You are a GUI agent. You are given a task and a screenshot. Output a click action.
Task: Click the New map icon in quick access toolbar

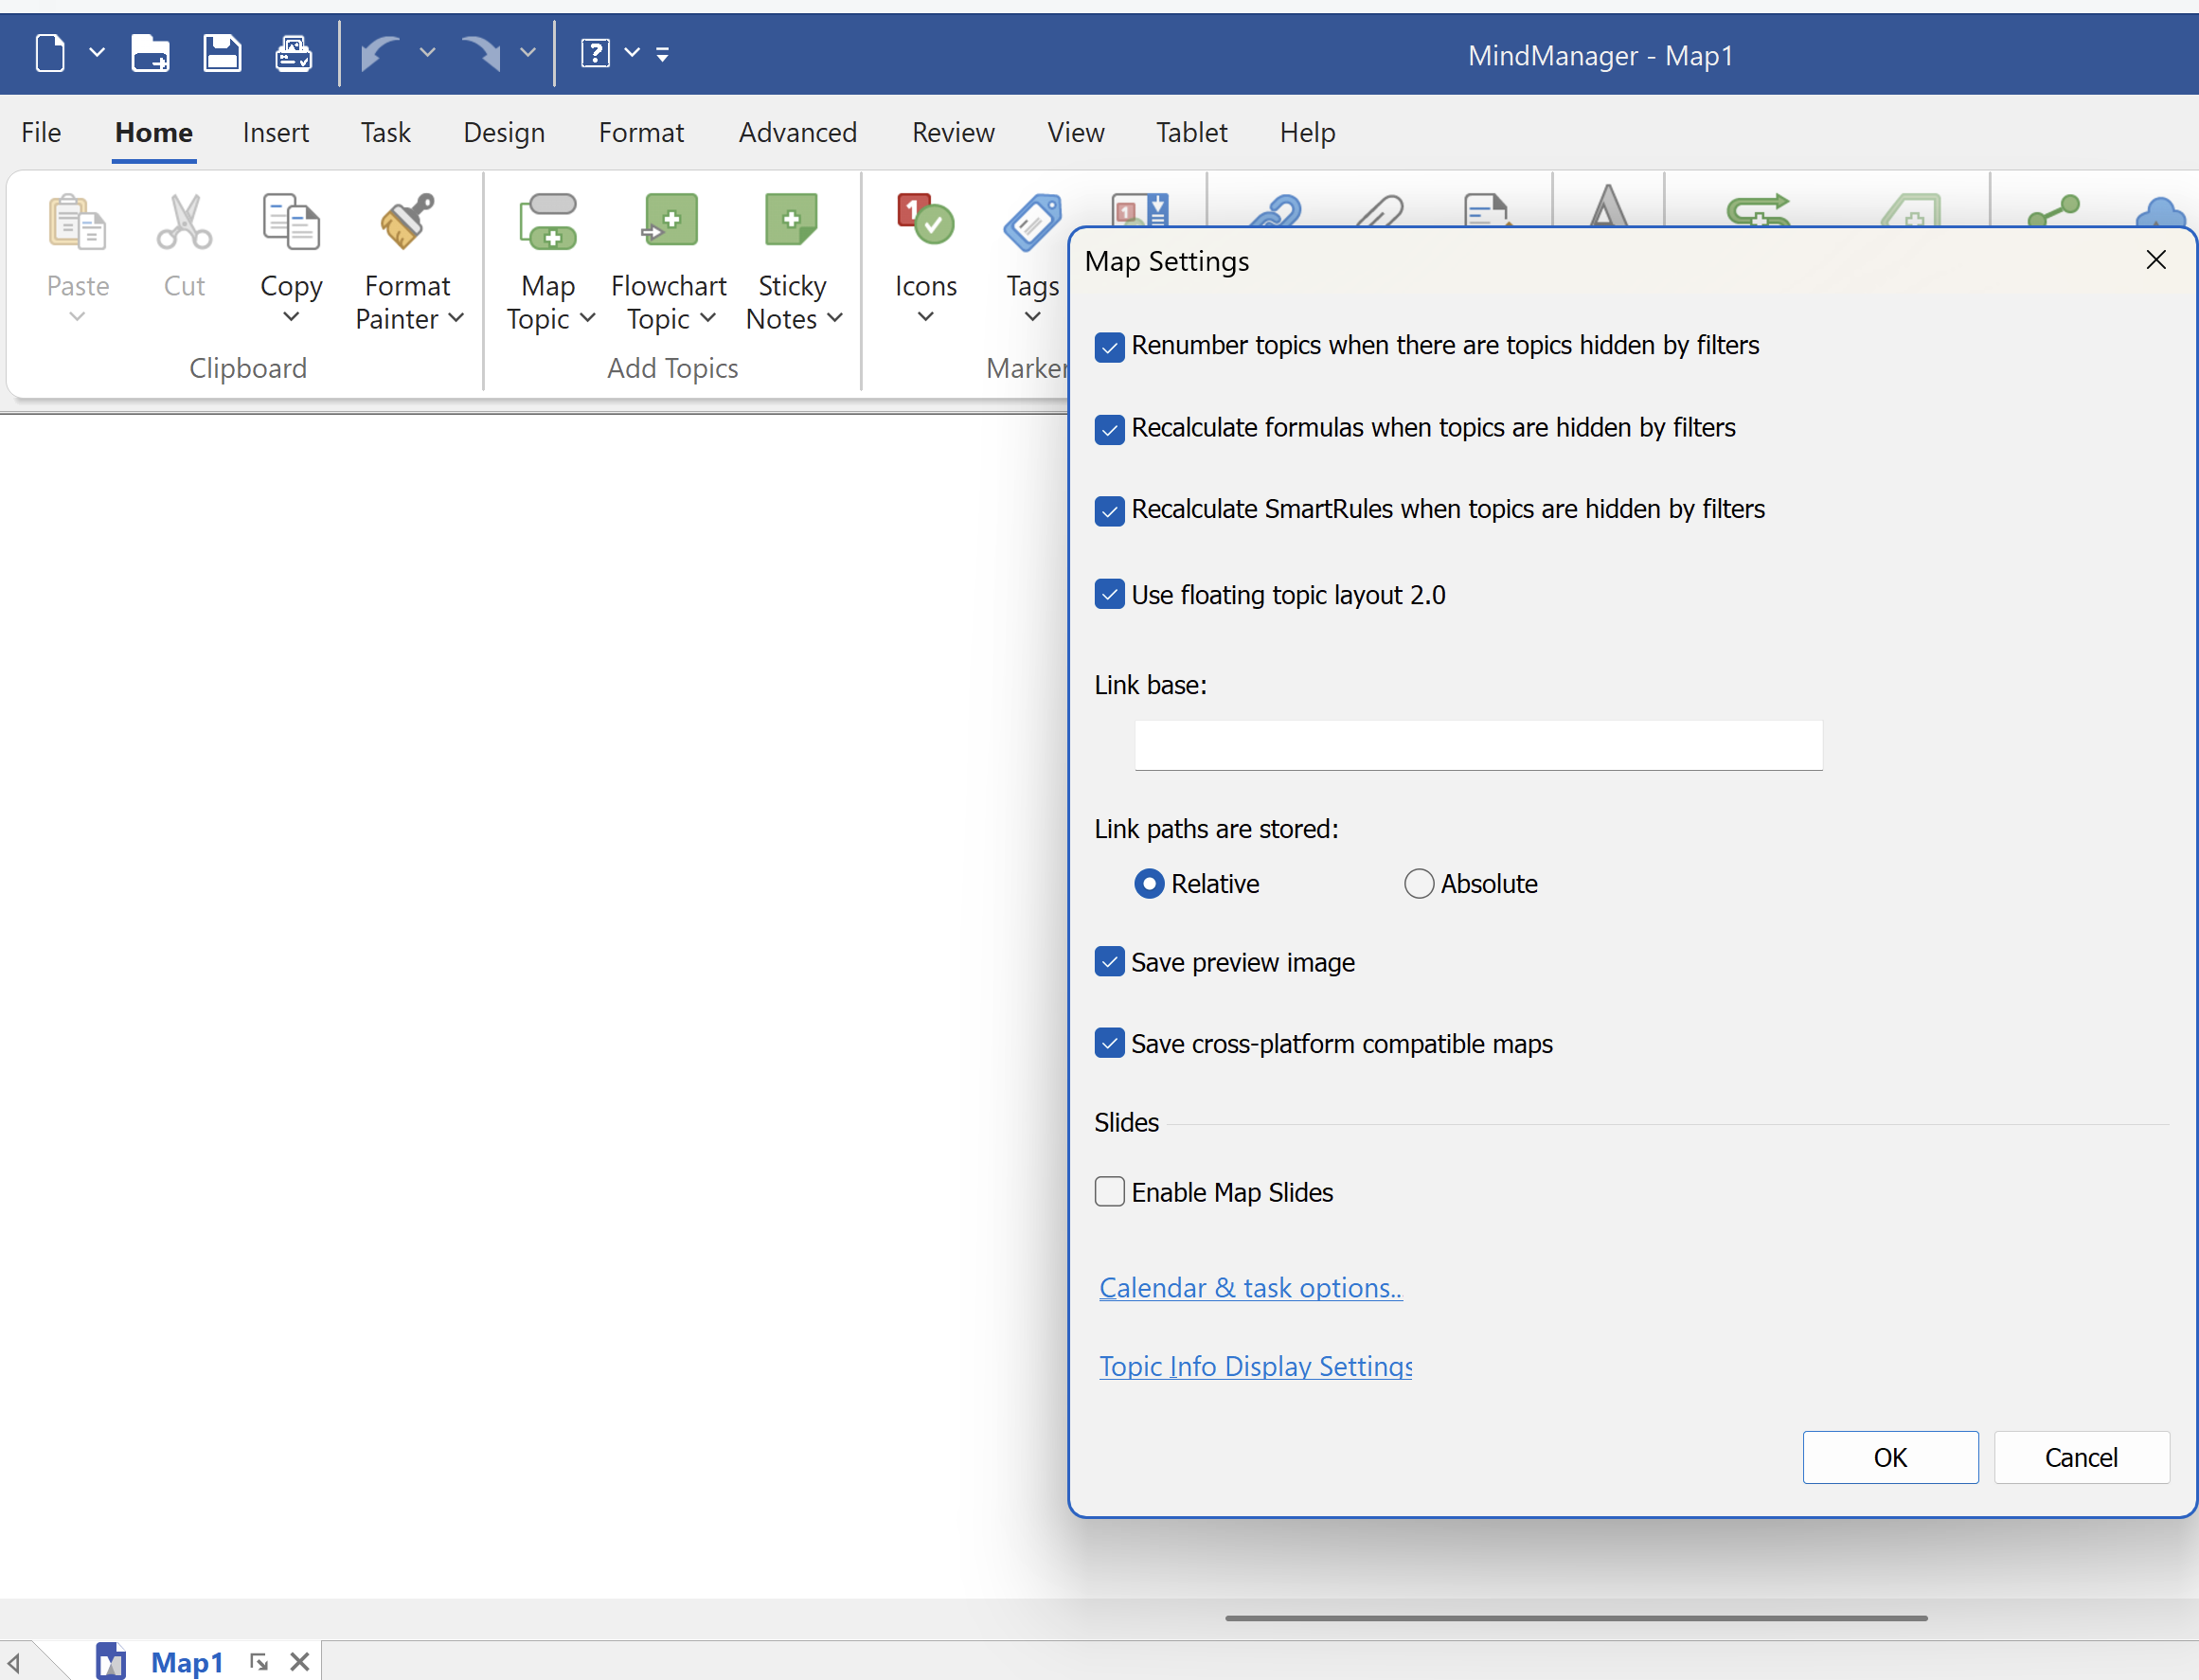click(x=50, y=53)
